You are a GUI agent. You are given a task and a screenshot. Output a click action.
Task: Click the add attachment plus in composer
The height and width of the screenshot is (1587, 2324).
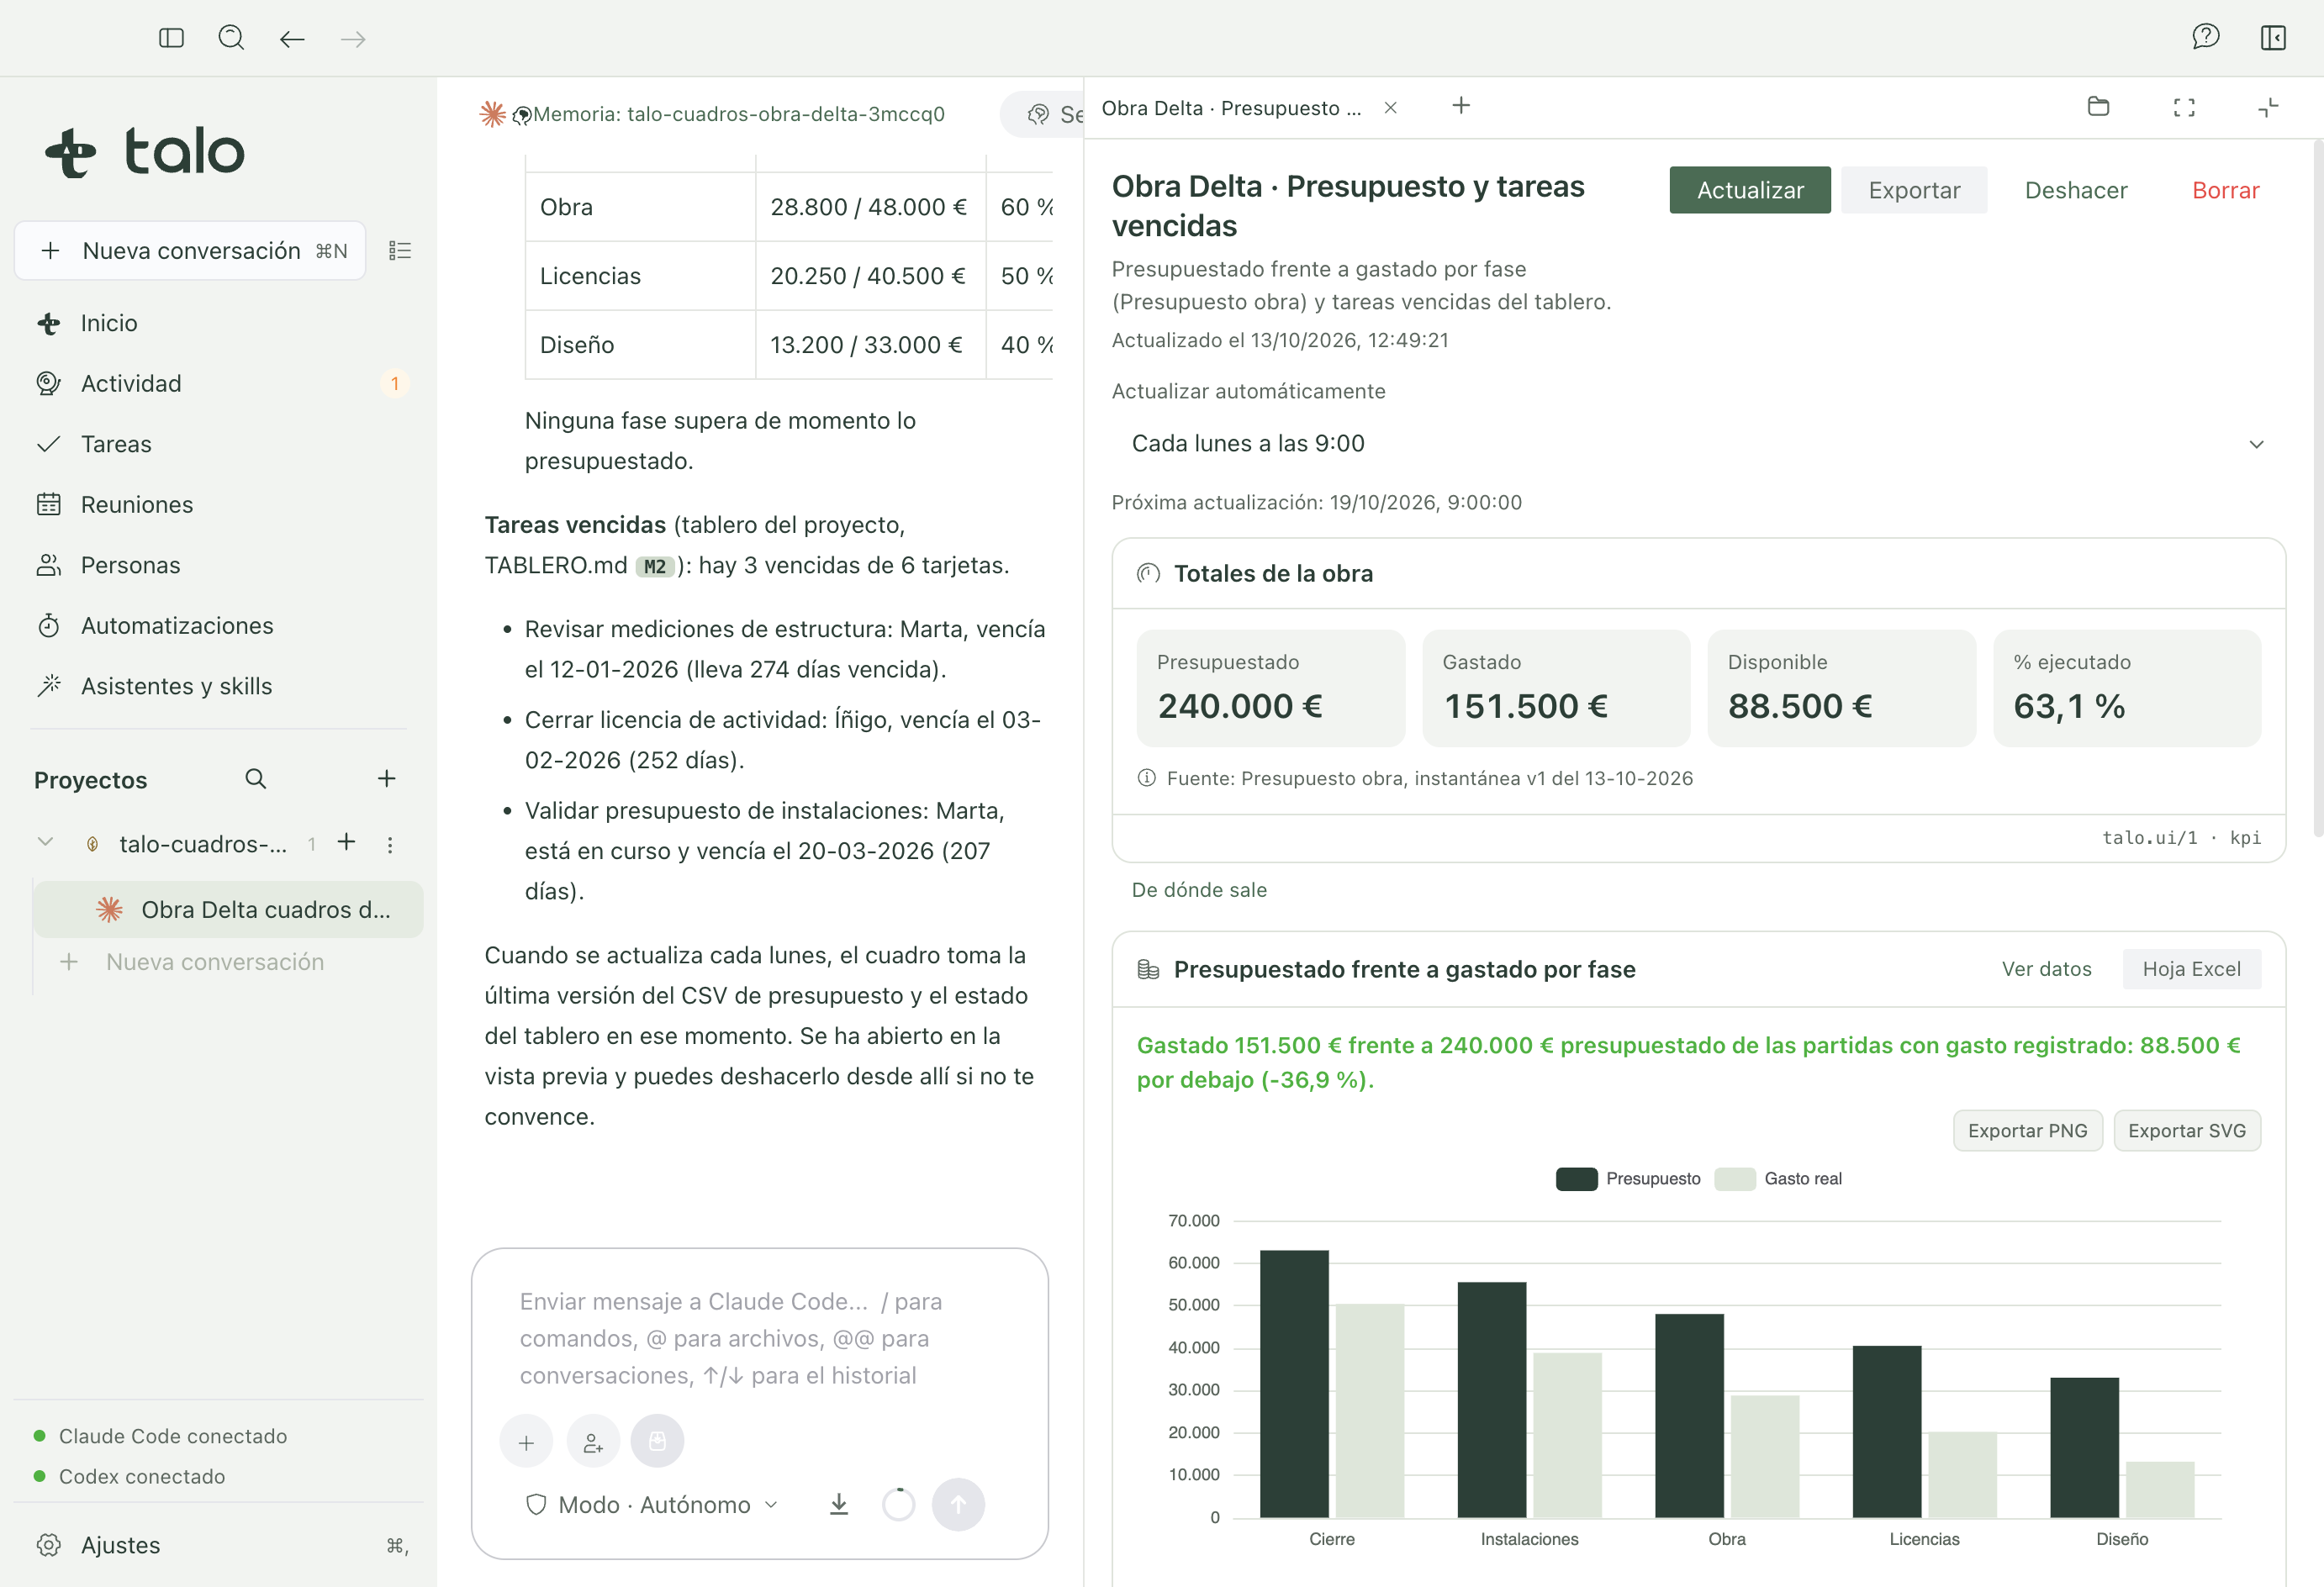(526, 1442)
